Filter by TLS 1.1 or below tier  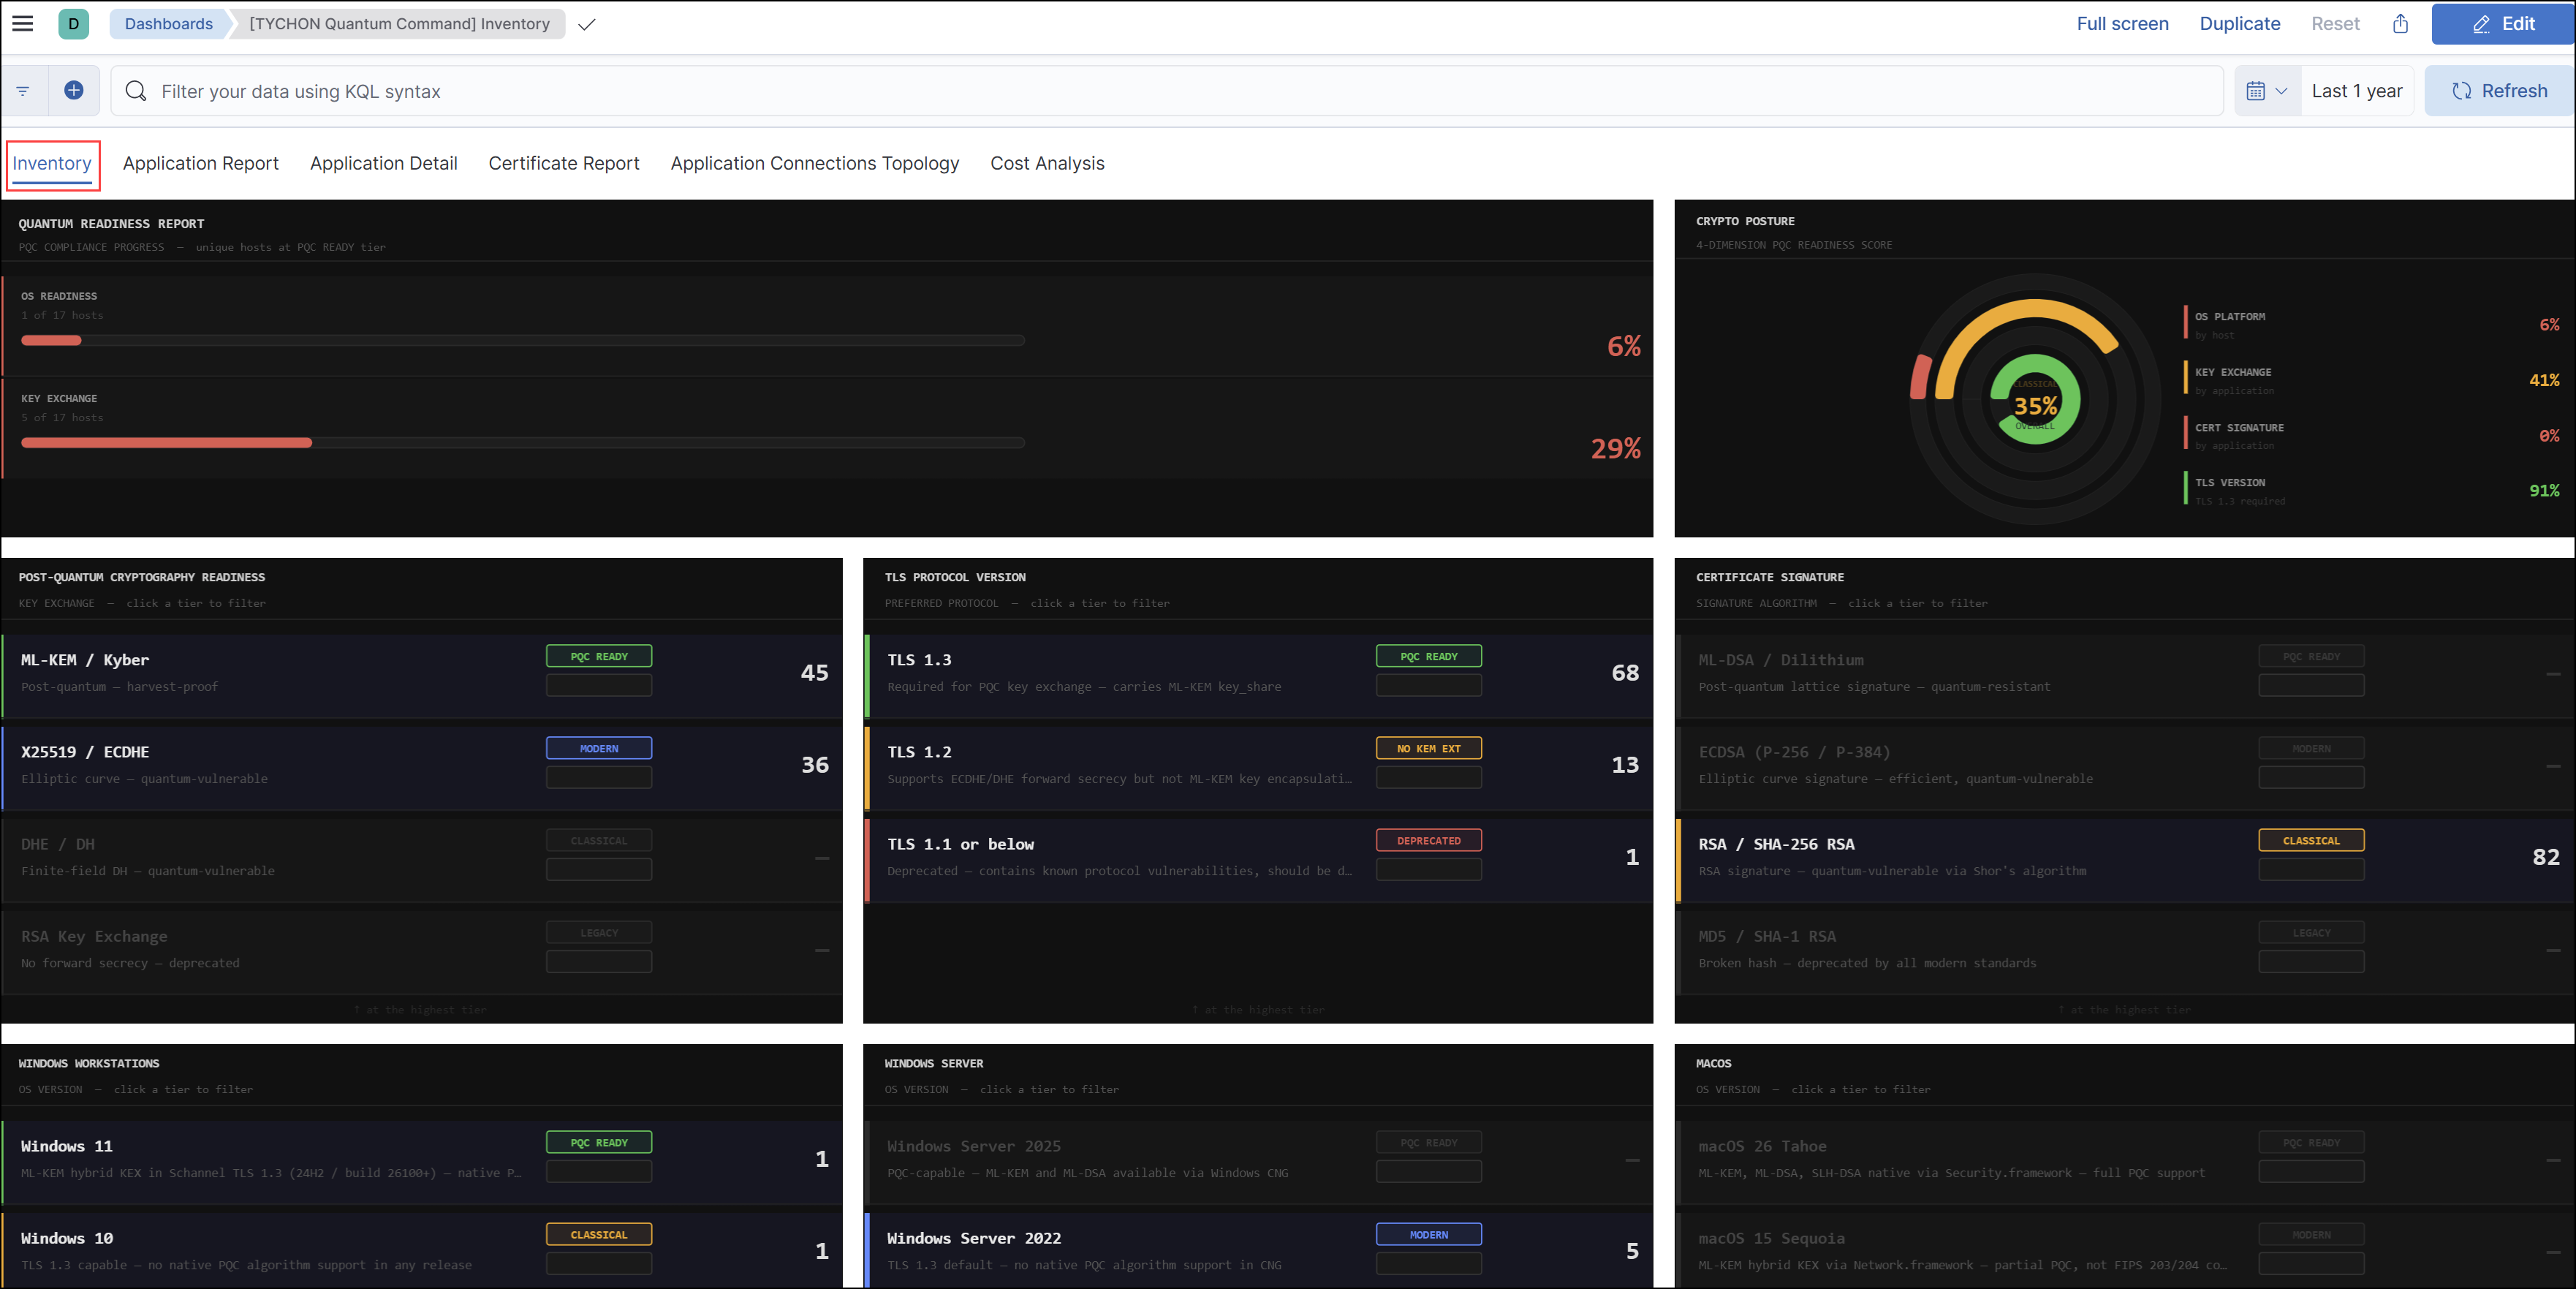pos(1258,858)
